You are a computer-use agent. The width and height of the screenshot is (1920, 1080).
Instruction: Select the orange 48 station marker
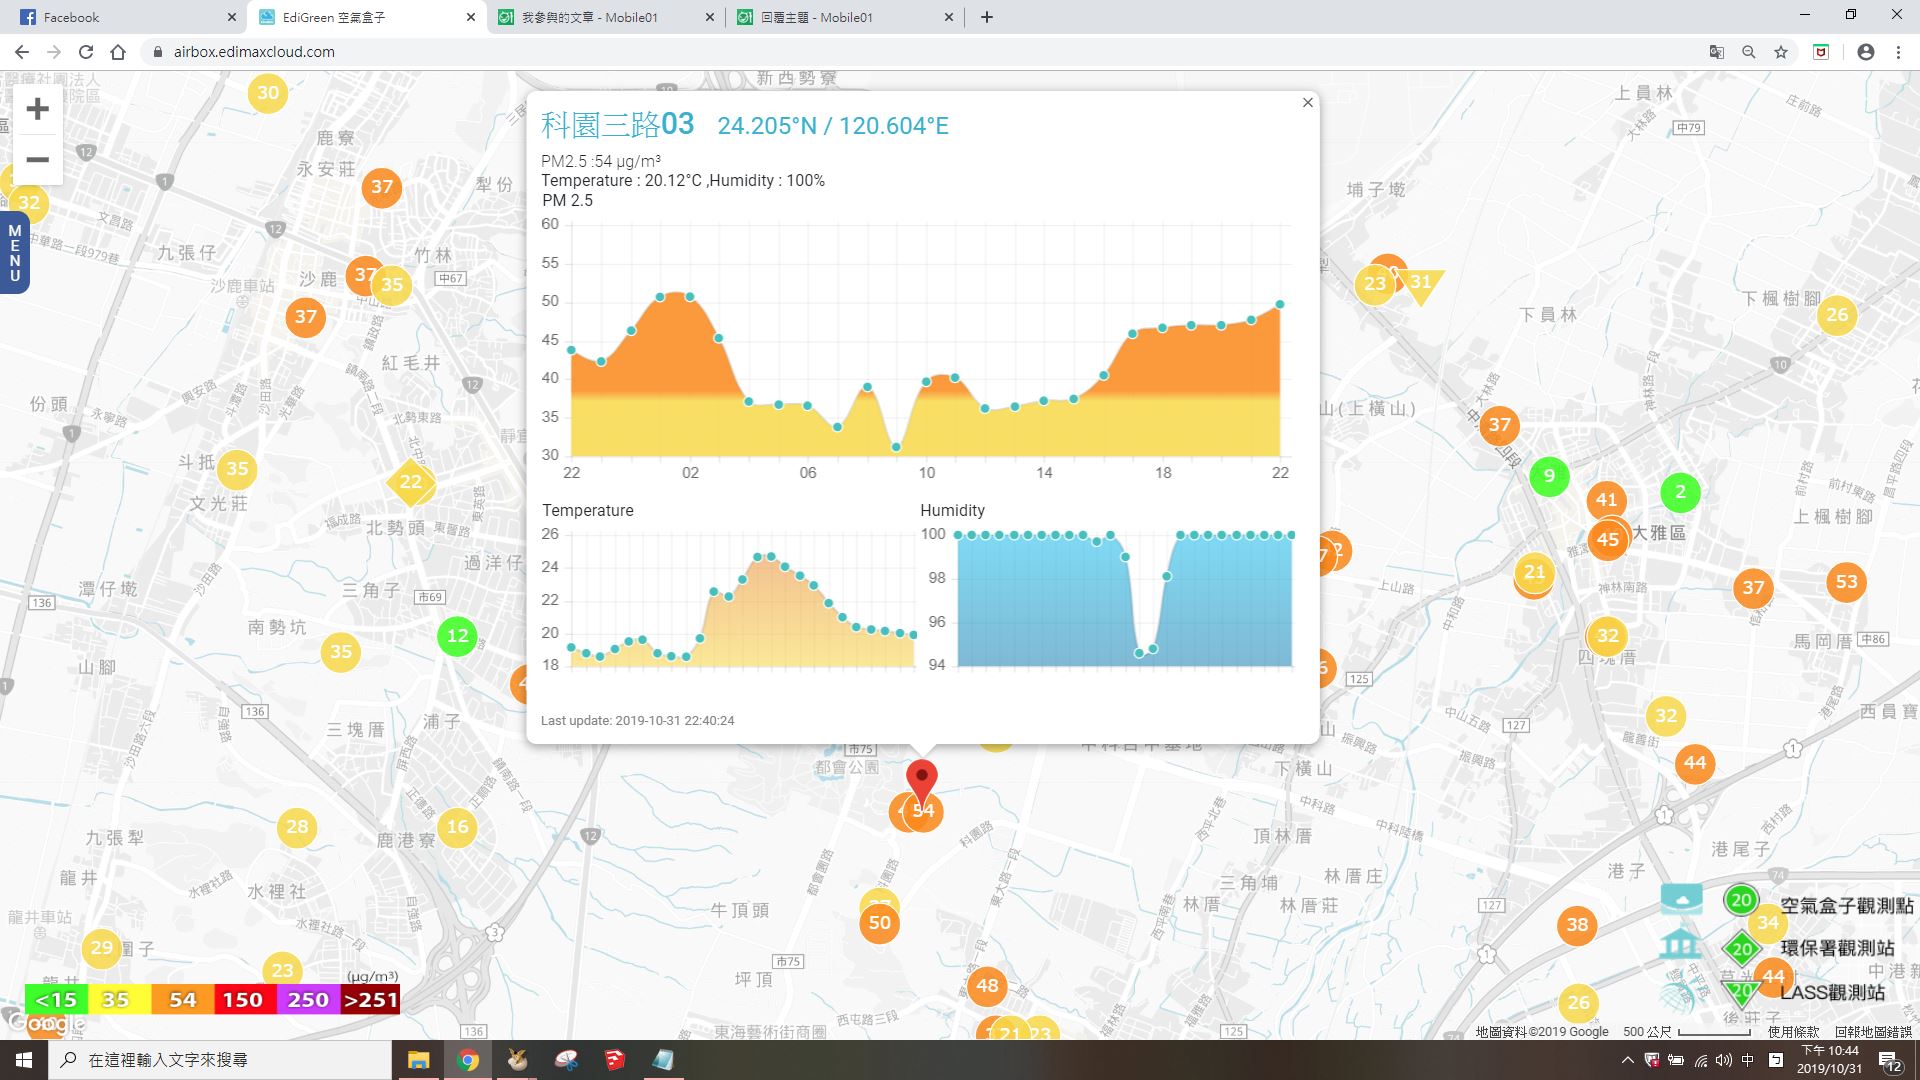pyautogui.click(x=987, y=986)
